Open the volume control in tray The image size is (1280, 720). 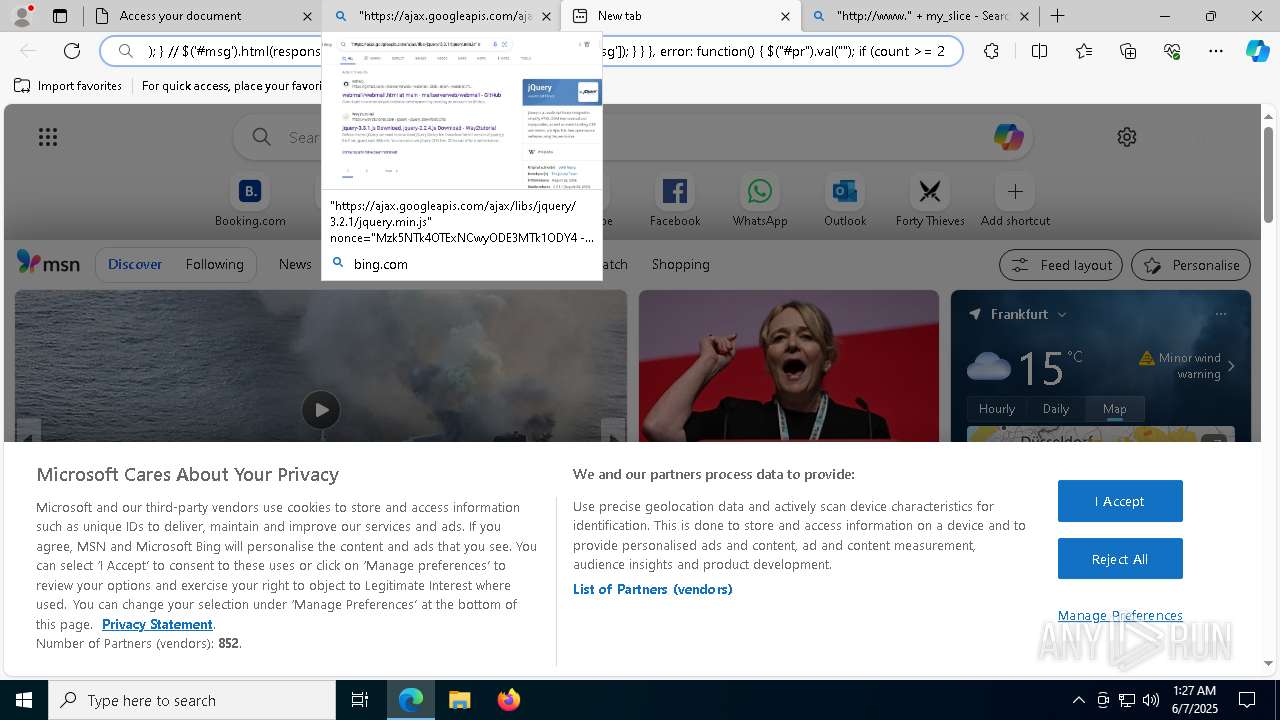click(x=1151, y=700)
